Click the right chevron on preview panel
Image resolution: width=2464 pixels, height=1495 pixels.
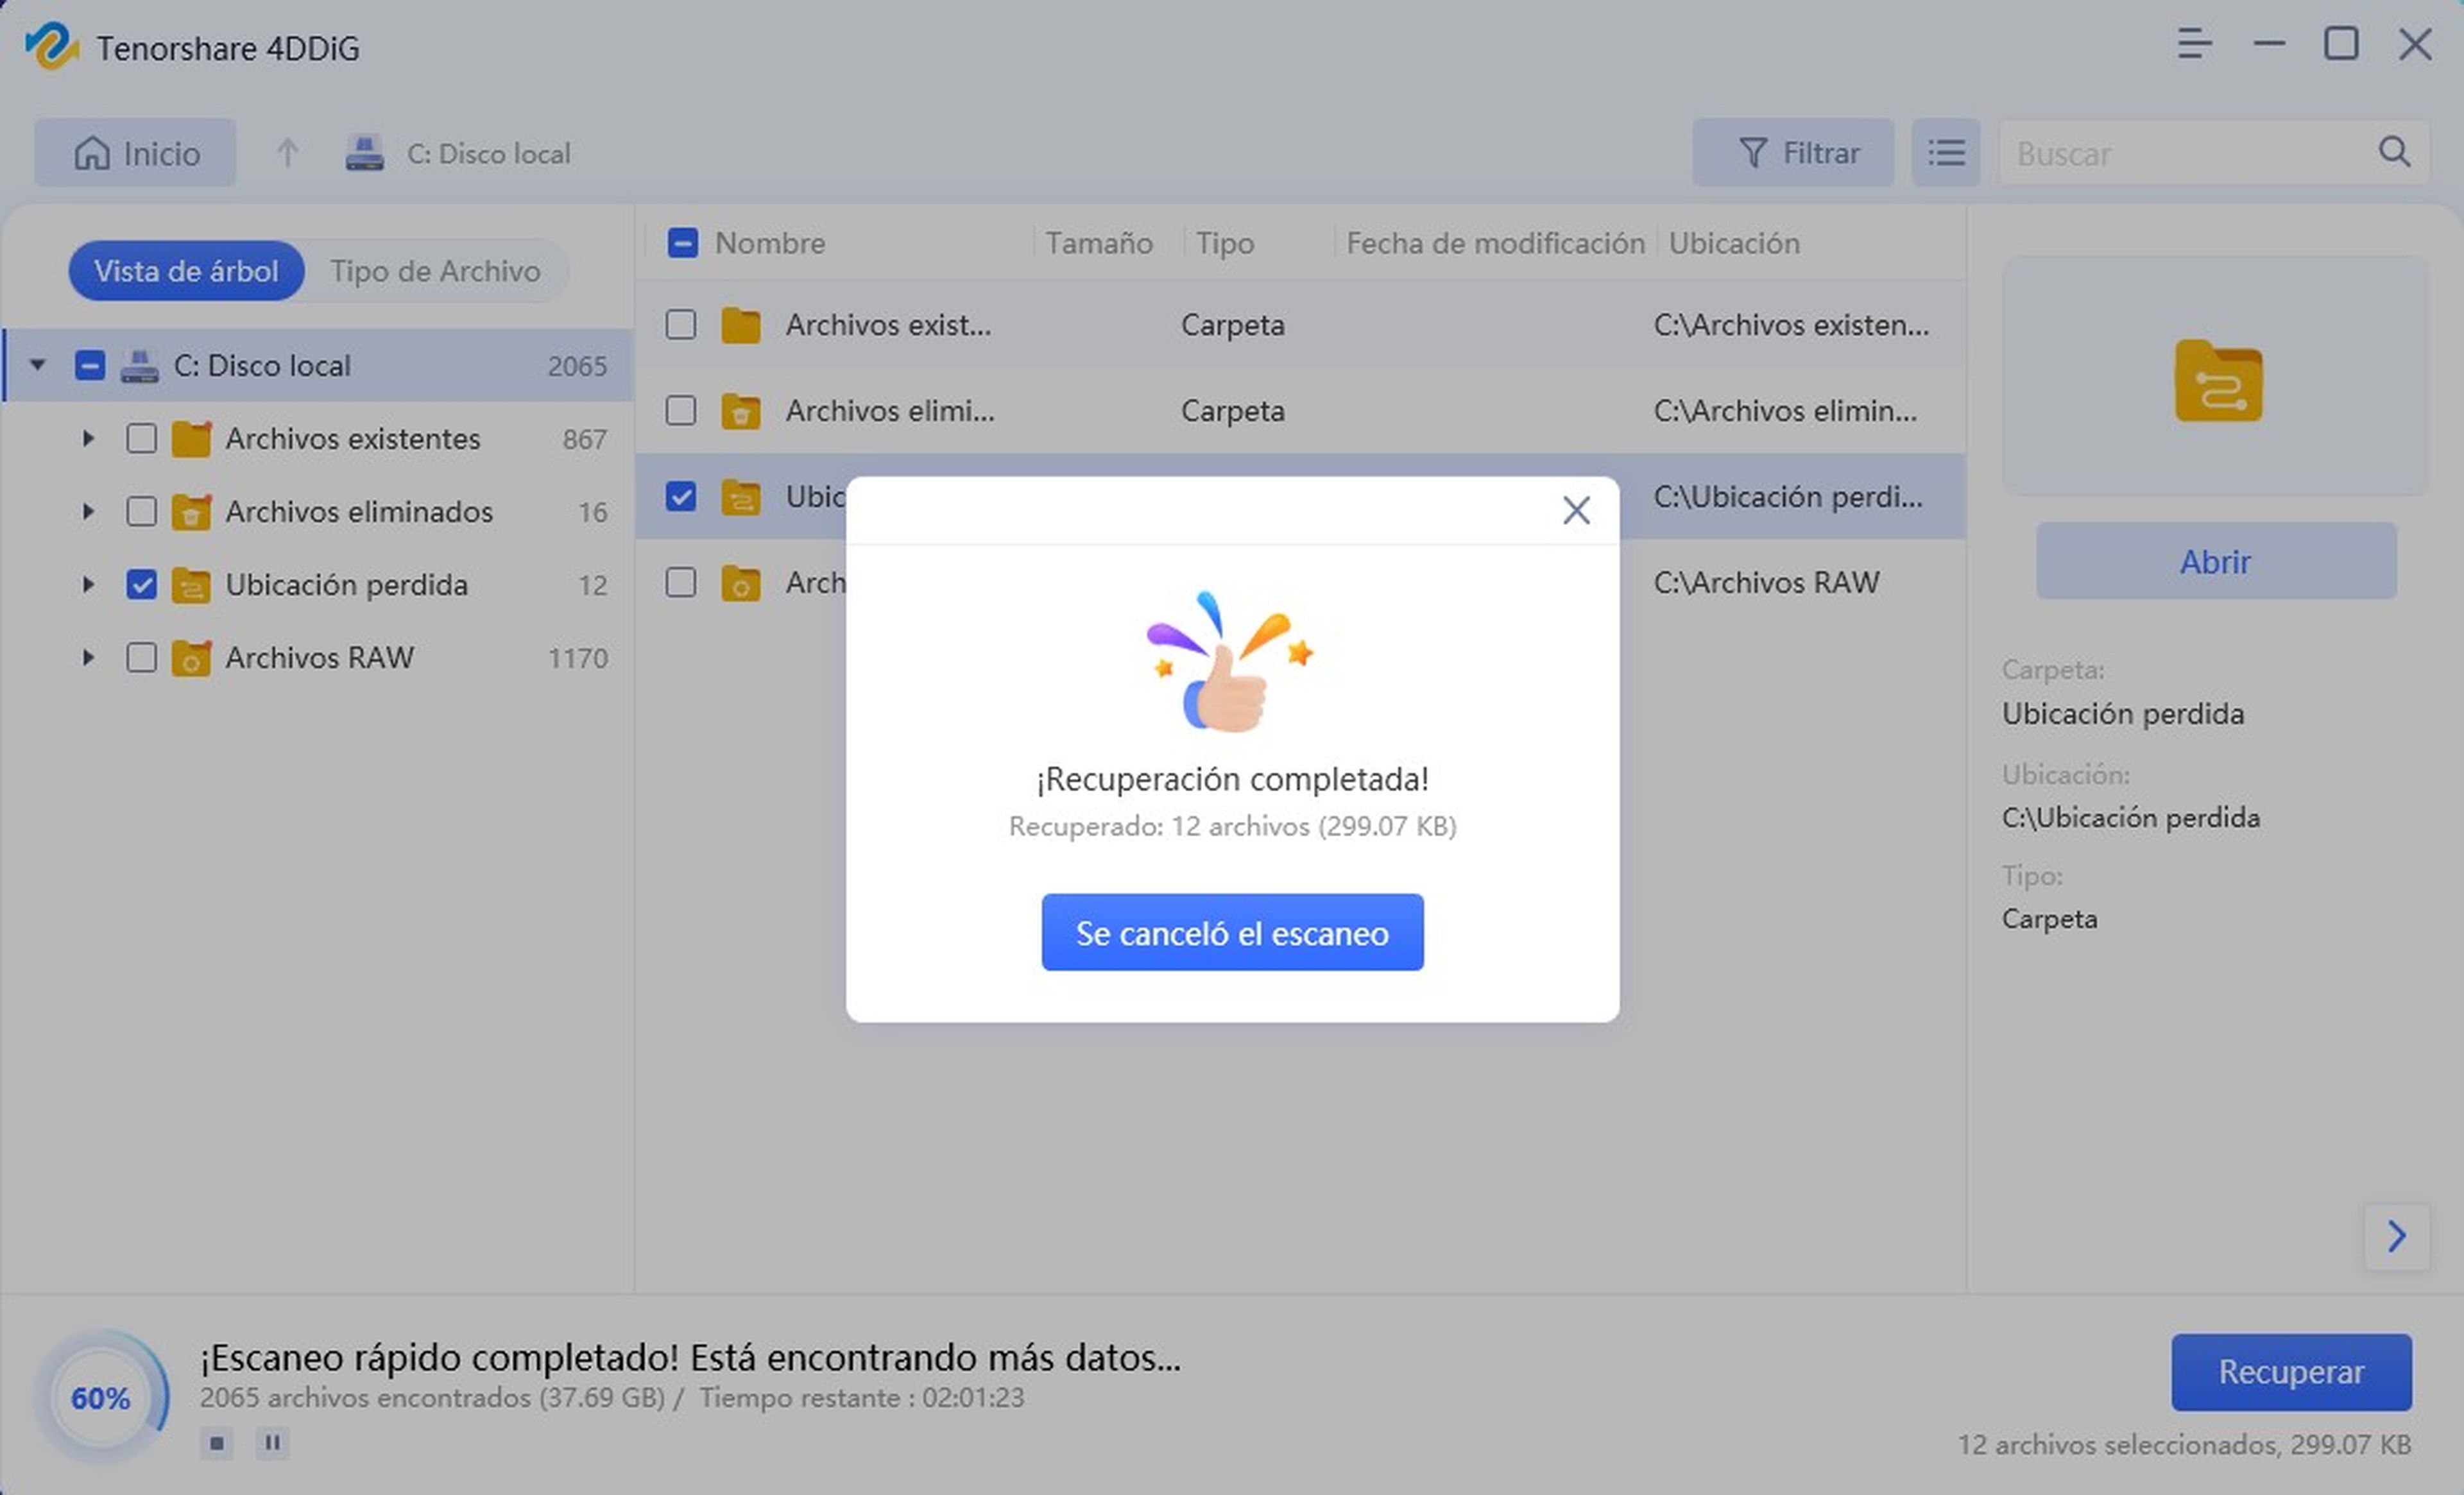tap(2397, 1236)
